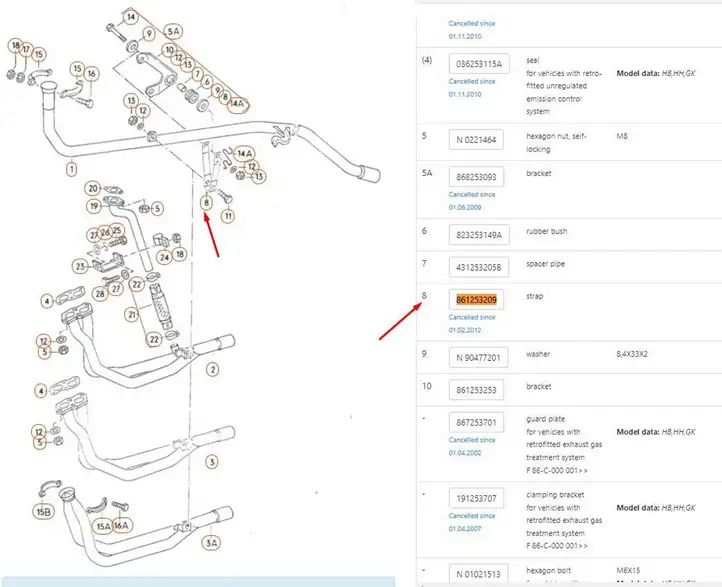Viewport: 722px width, 587px height.
Task: Select callout 15B clamp in the diagram
Action: click(x=44, y=512)
